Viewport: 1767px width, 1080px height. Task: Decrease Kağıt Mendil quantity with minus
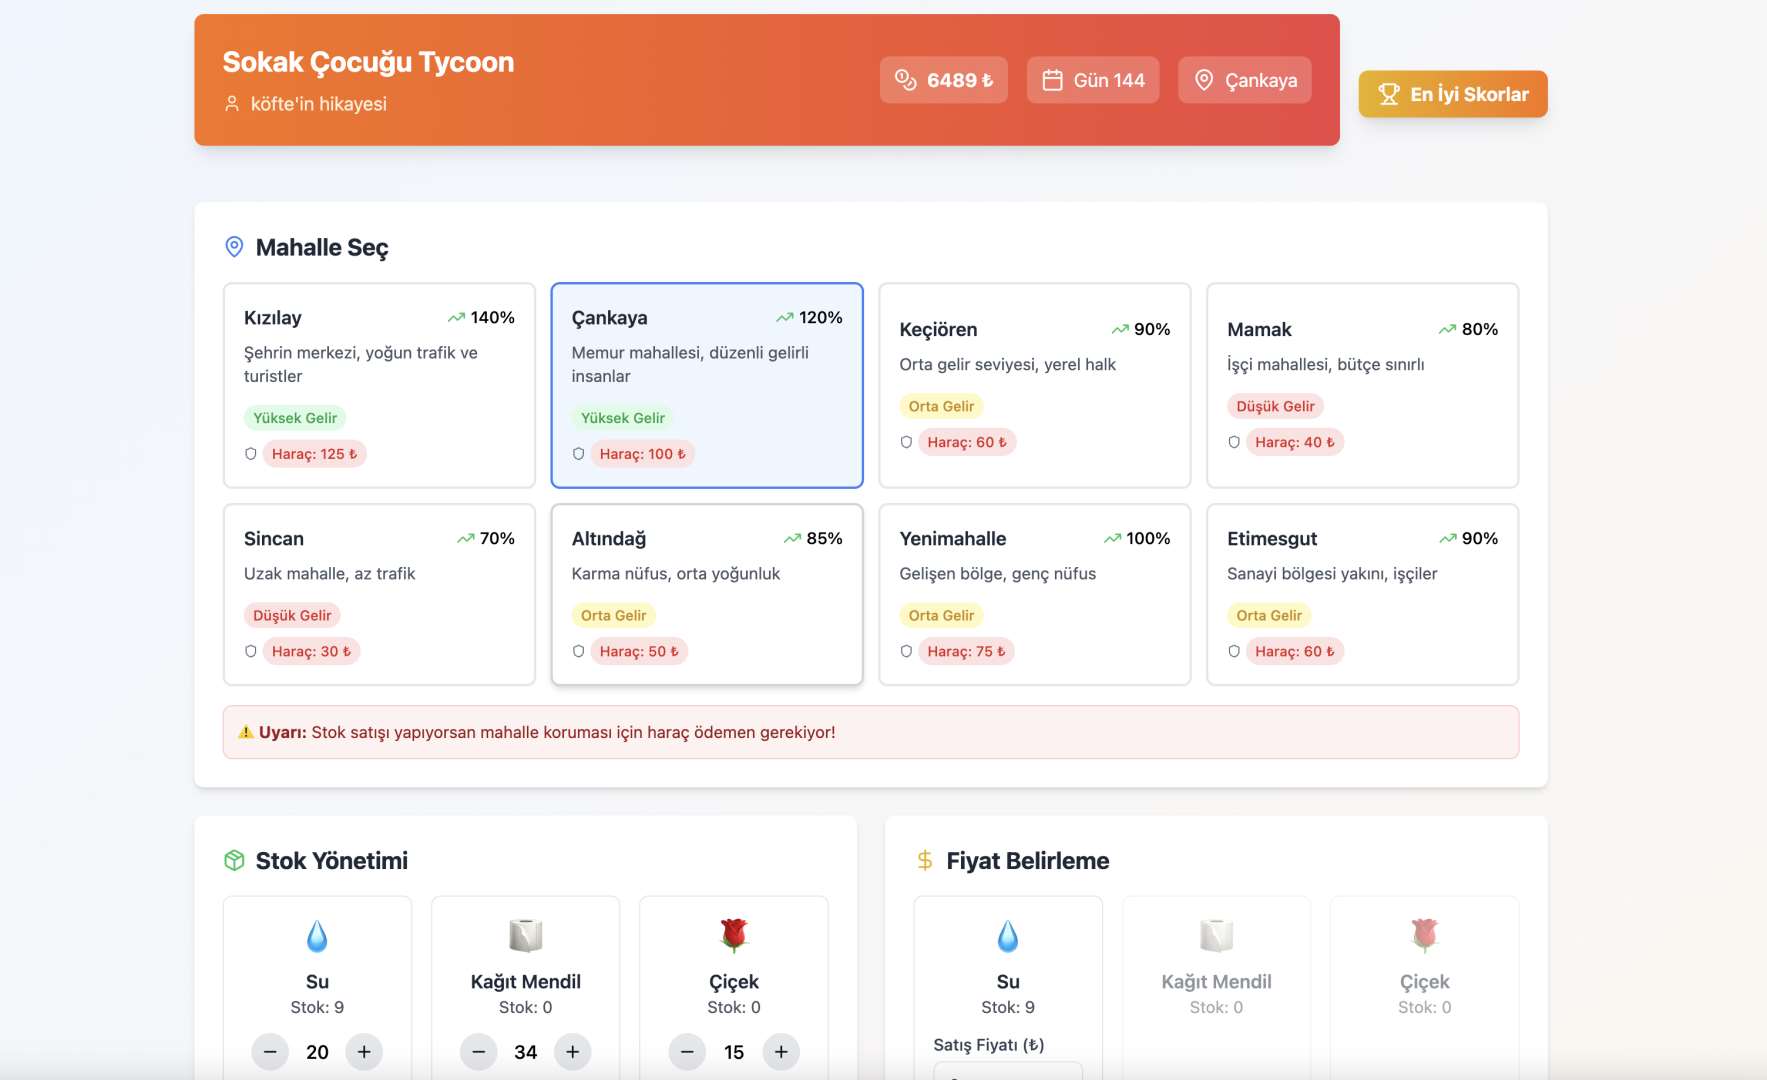[x=479, y=1052]
